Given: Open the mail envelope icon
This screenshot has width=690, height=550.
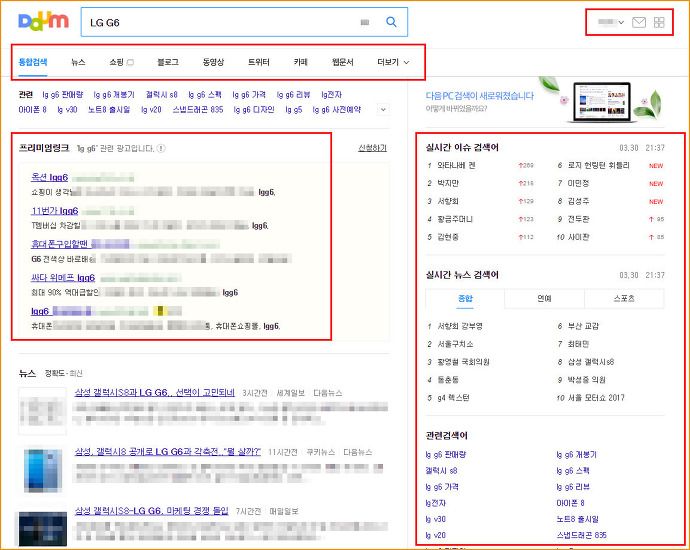Looking at the screenshot, I should pos(639,22).
